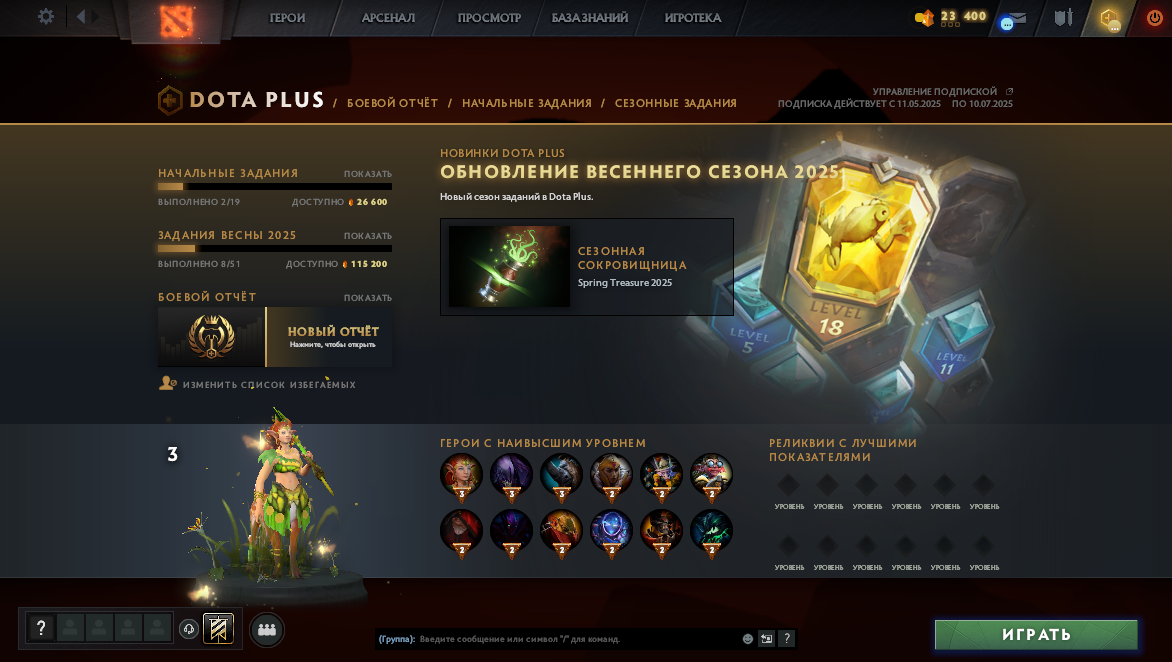Image resolution: width=1172 pixels, height=662 pixels.
Task: Go back with the left arrow icon
Action: (x=81, y=16)
